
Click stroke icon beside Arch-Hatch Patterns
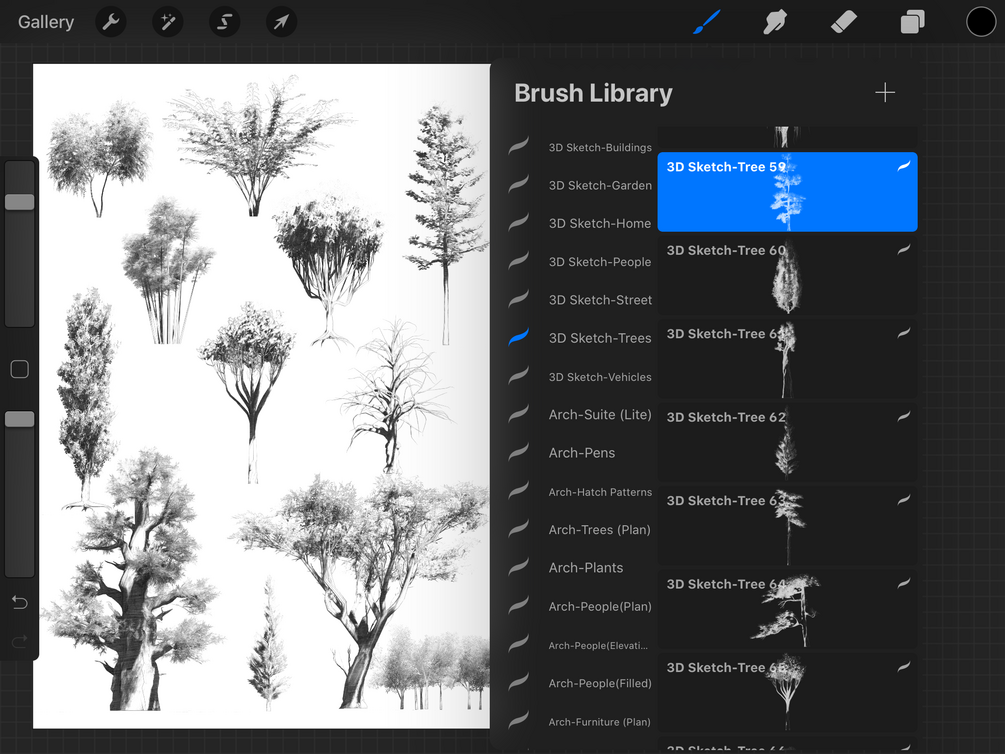[519, 490]
